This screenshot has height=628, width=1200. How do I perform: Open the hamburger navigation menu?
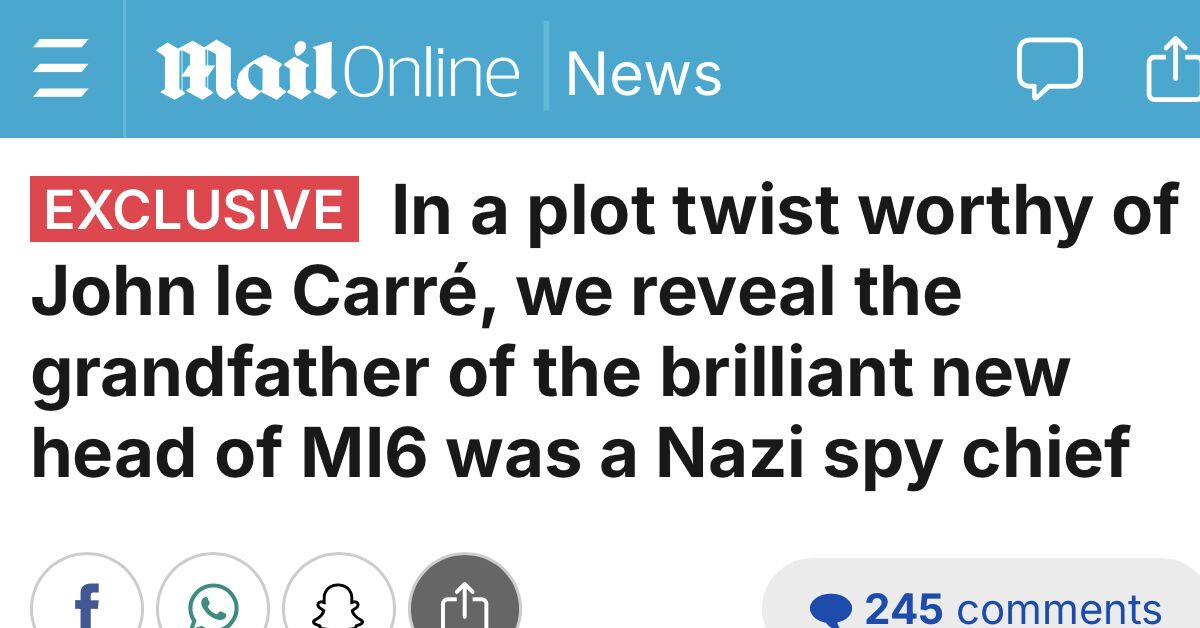pyautogui.click(x=61, y=69)
